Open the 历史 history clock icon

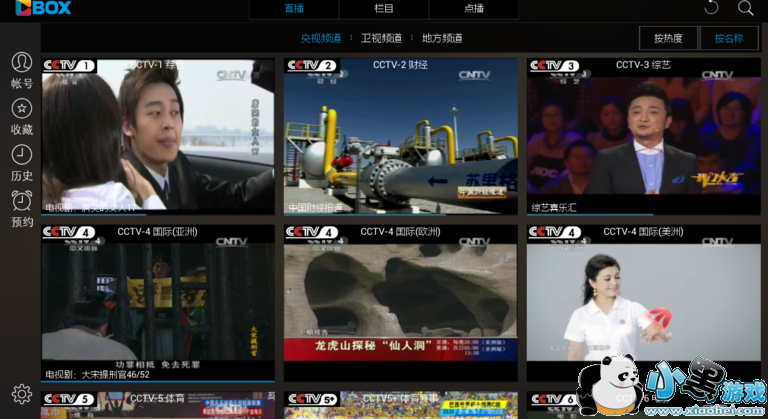click(22, 155)
